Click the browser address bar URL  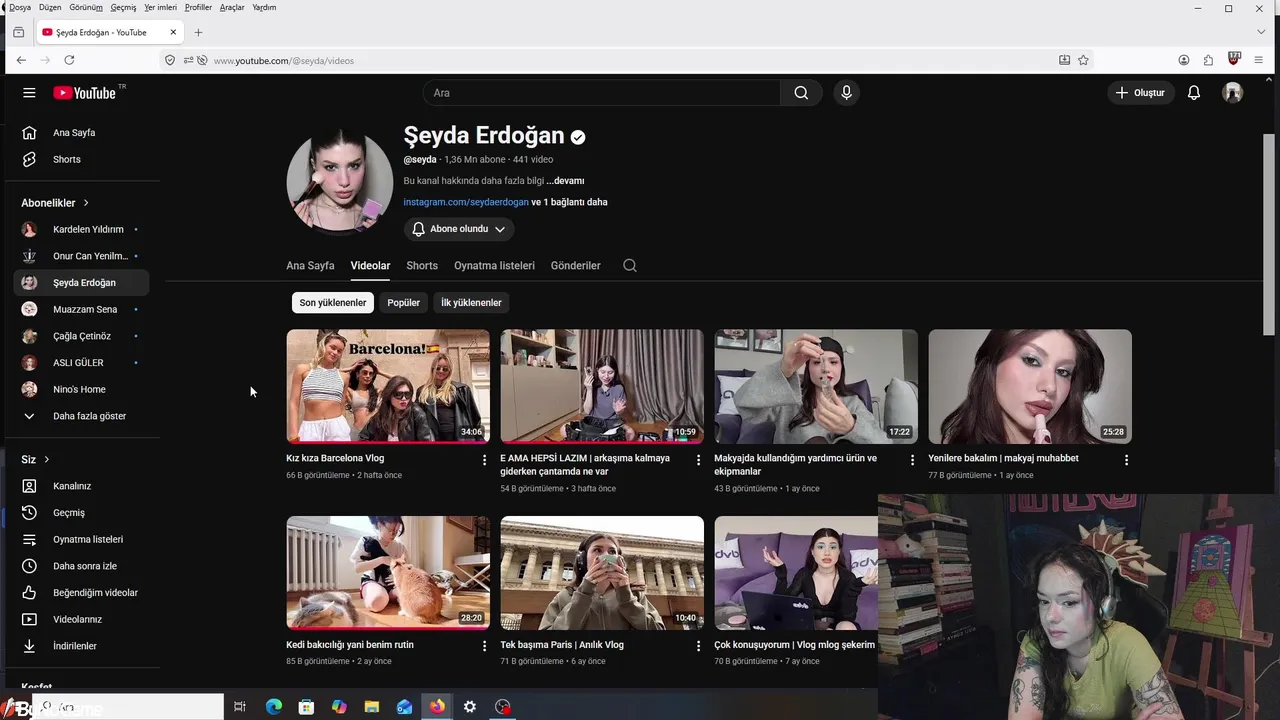point(284,61)
